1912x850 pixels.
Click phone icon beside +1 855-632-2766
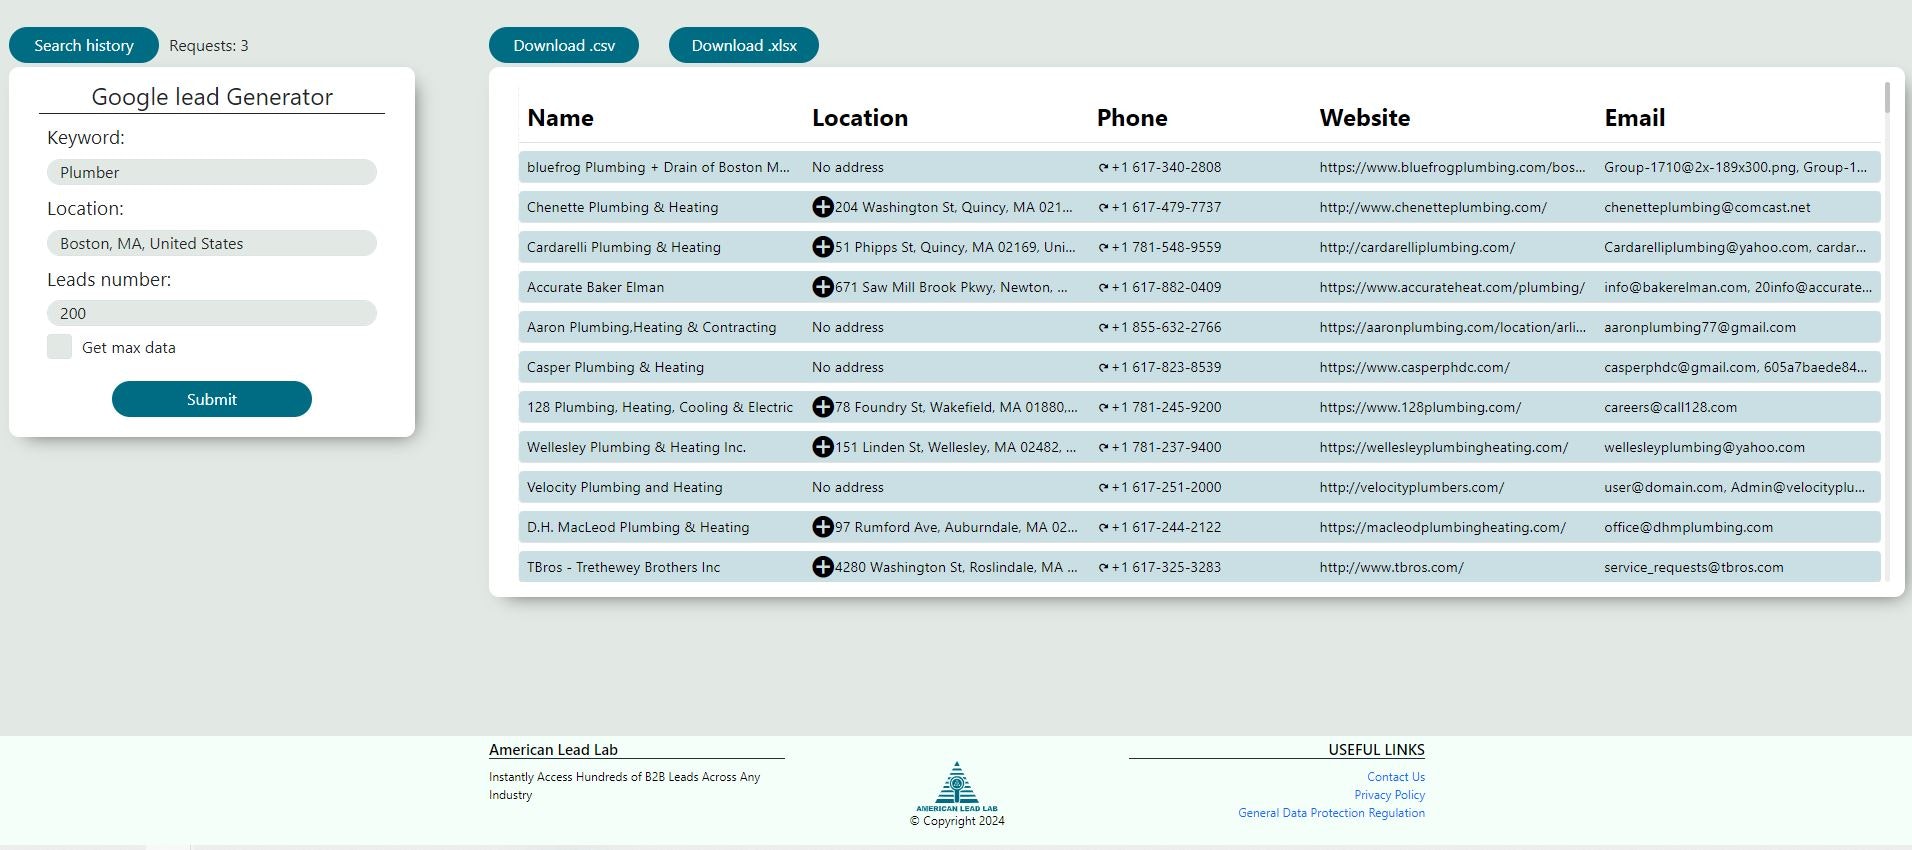coord(1103,328)
